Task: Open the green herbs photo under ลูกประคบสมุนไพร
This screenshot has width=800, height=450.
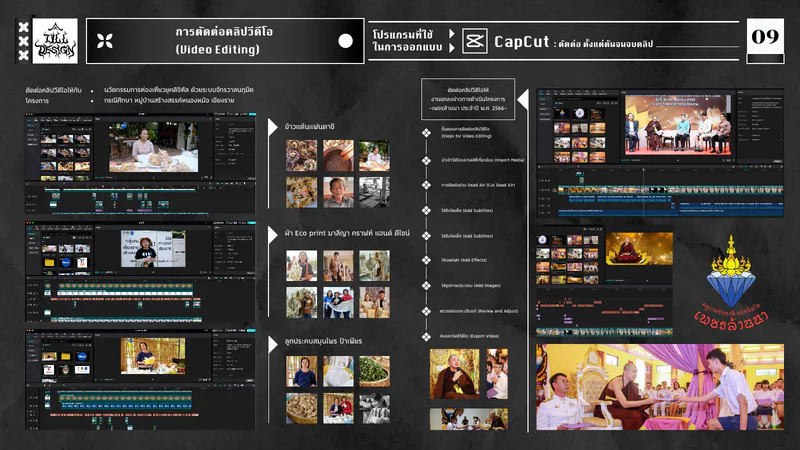Action: point(374,371)
